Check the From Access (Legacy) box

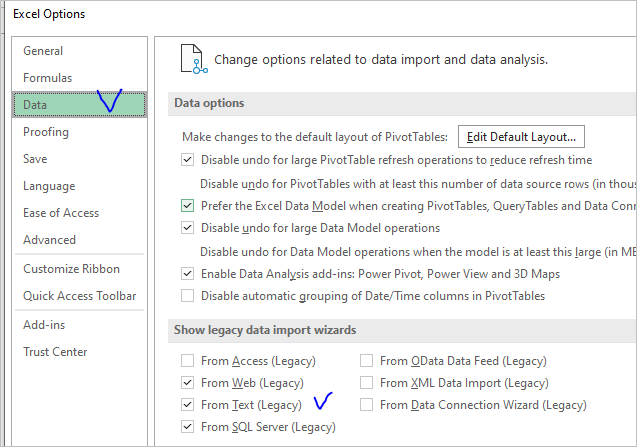[x=188, y=361]
